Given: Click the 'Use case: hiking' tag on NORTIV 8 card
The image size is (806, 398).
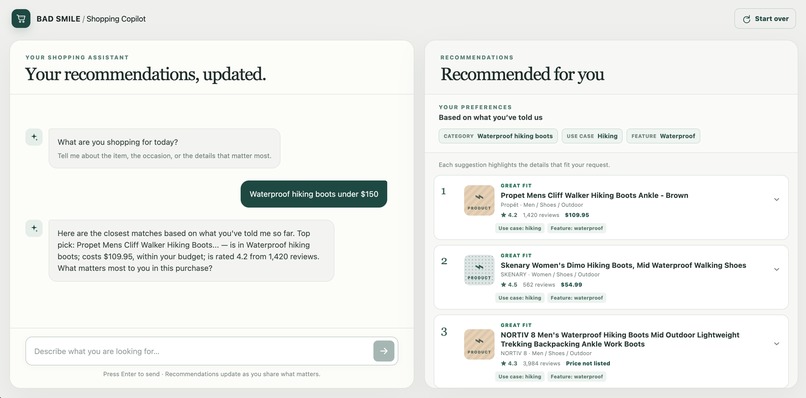Looking at the screenshot, I should click(x=520, y=376).
